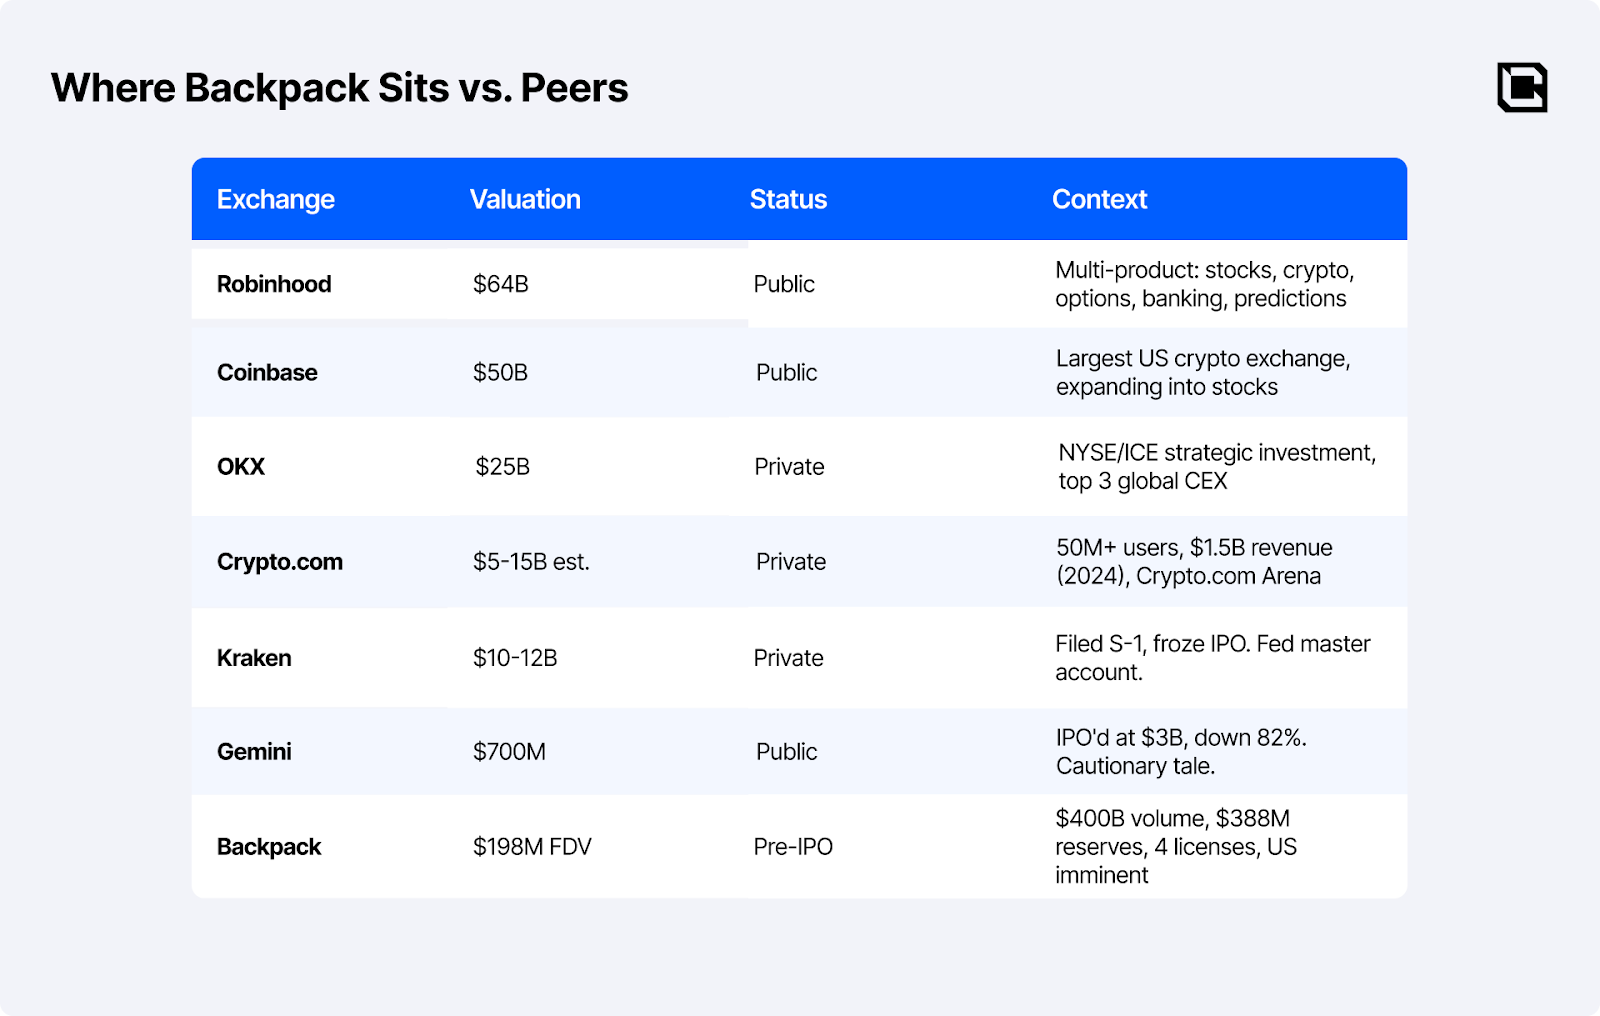Click the Backpack logo icon
This screenshot has height=1016, width=1600.
pos(1522,87)
